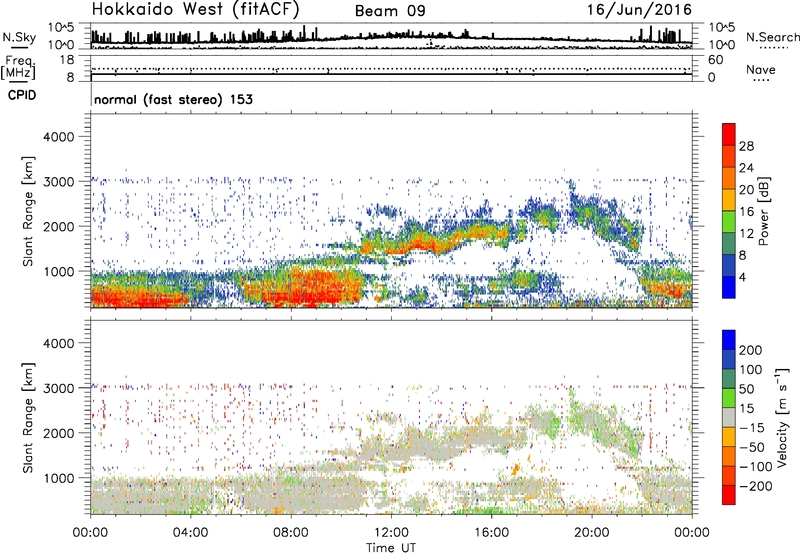The height and width of the screenshot is (554, 800).
Task: Pick the red bottom segment of Velocity colorbar
Action: [x=729, y=495]
